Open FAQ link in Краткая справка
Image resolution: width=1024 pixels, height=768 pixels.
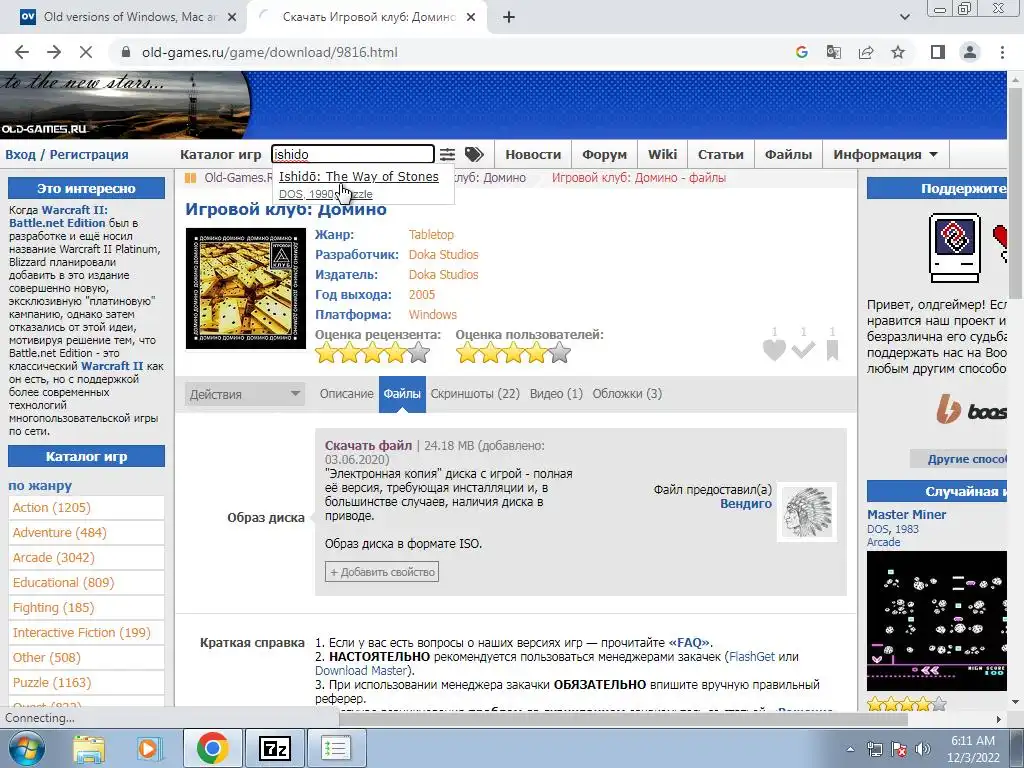pos(689,643)
